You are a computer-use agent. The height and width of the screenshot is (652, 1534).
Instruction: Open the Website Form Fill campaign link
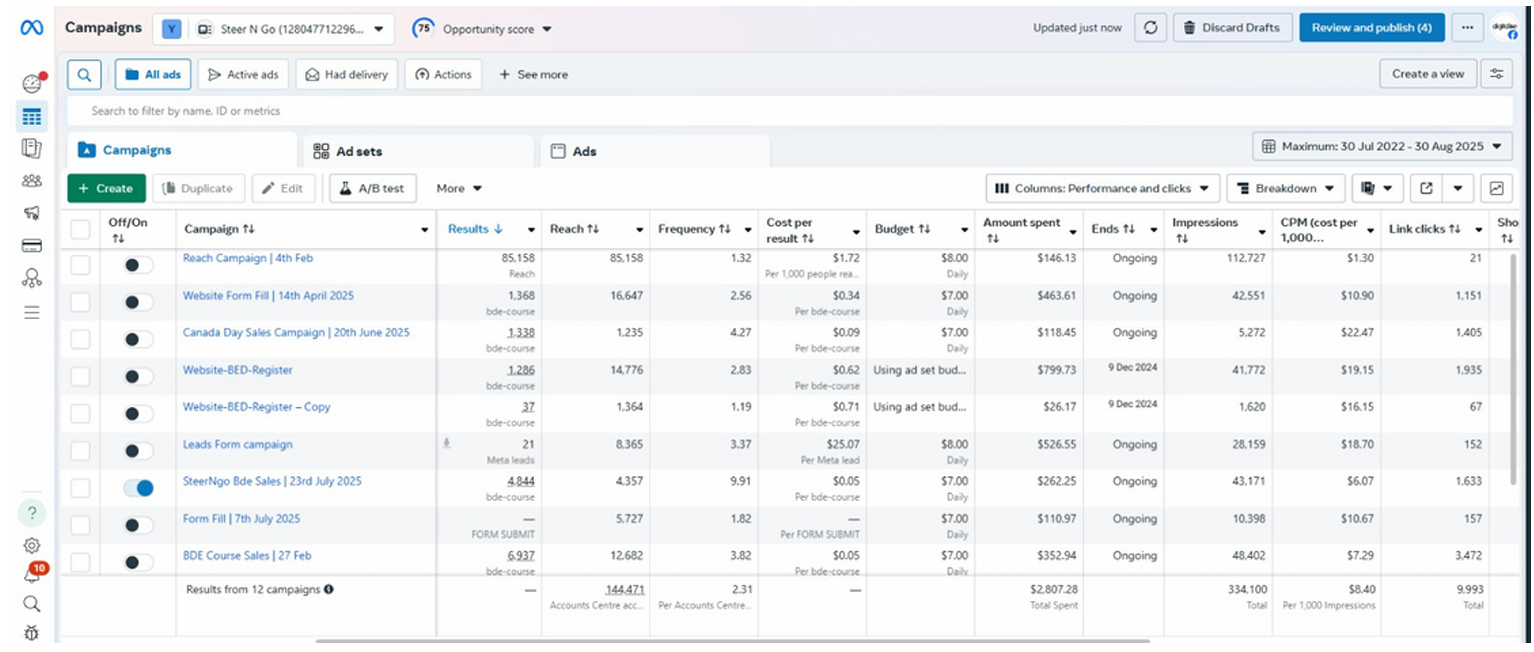[268, 296]
